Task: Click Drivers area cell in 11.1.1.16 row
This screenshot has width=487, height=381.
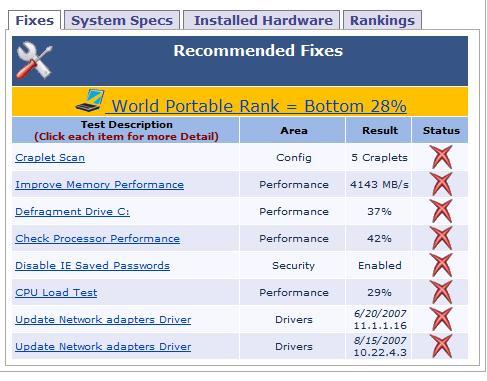Action: 293,319
